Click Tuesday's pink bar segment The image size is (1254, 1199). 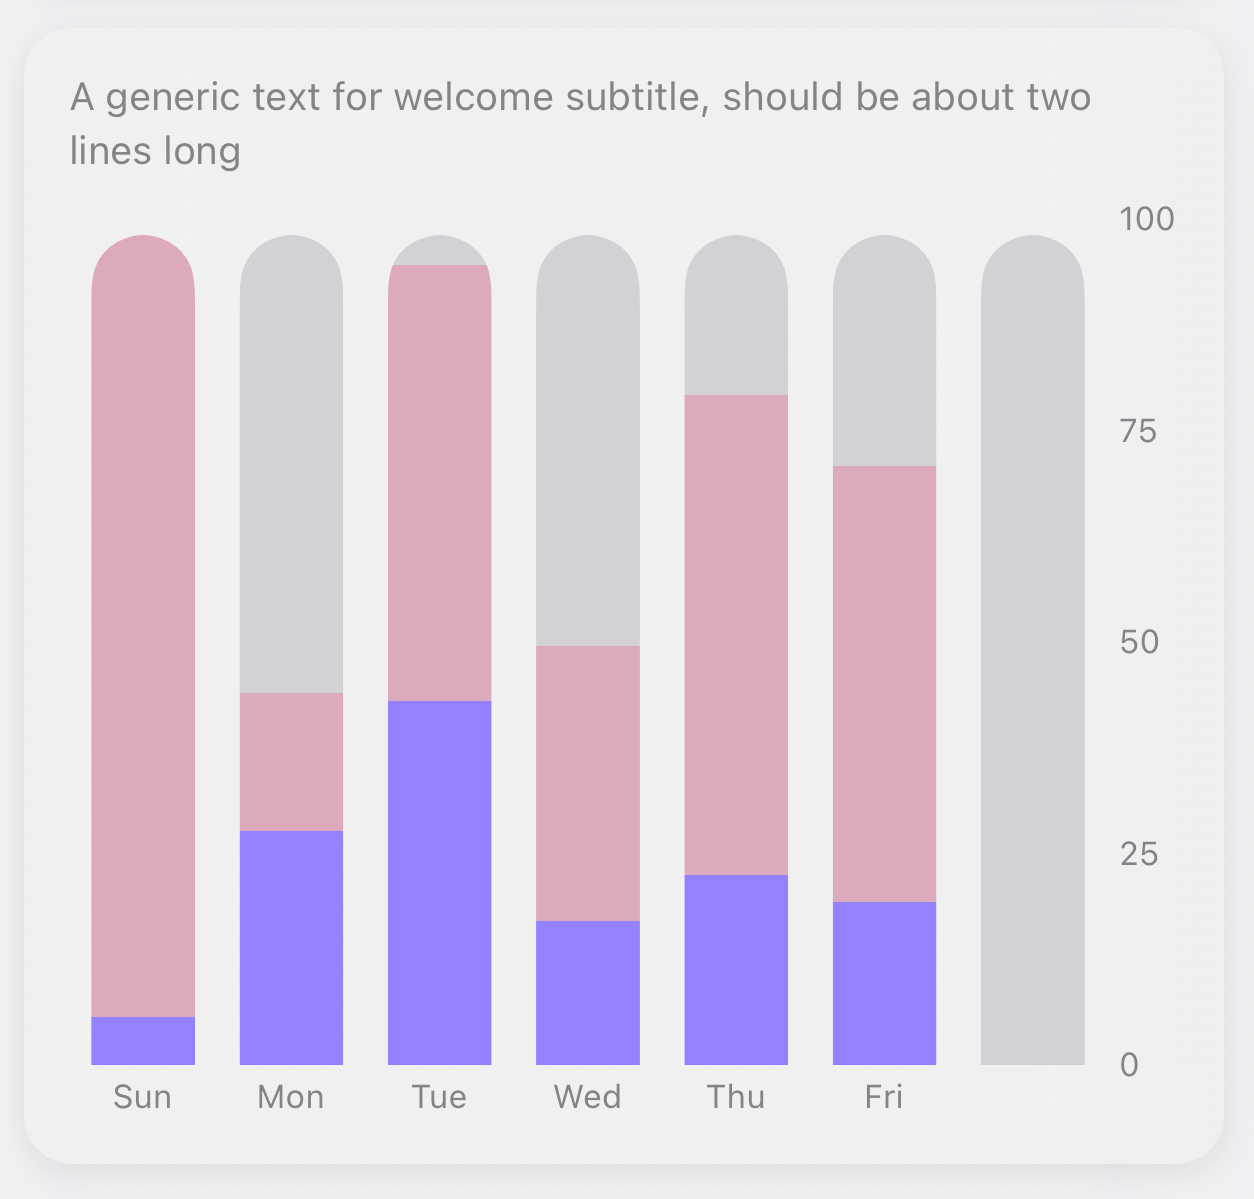439,482
